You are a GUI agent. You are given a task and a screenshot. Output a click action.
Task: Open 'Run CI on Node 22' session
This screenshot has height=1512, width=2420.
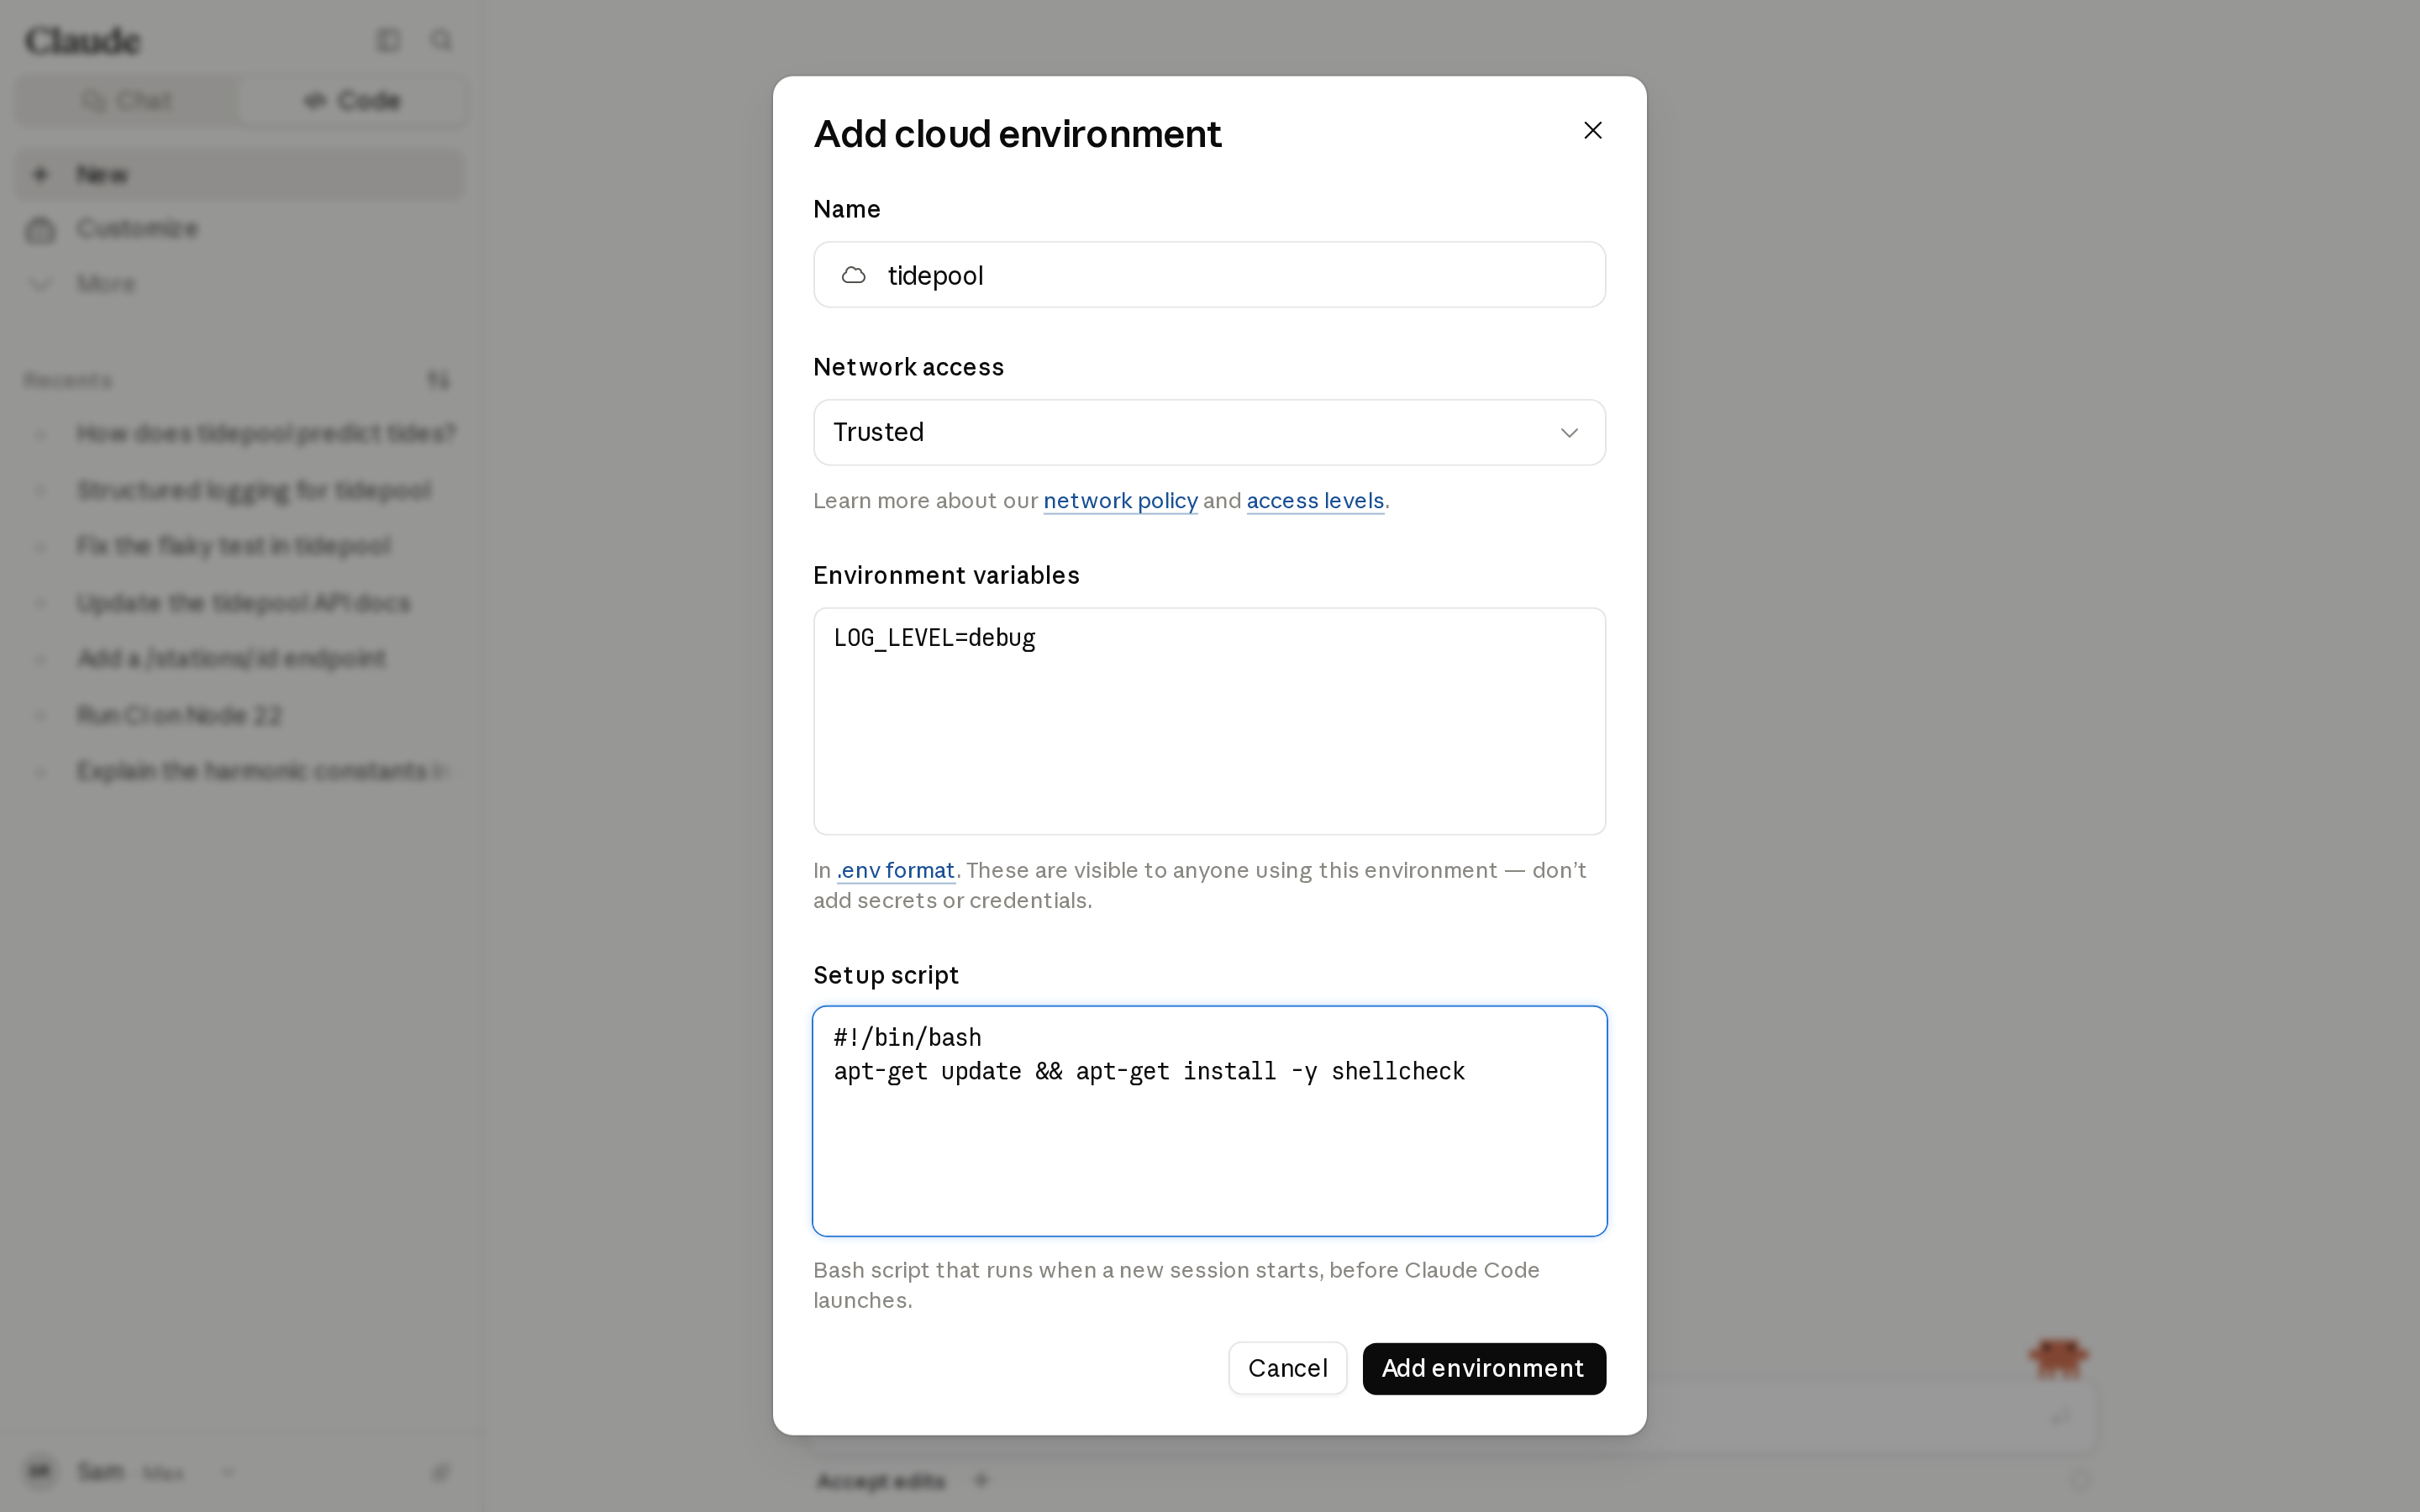[240, 715]
